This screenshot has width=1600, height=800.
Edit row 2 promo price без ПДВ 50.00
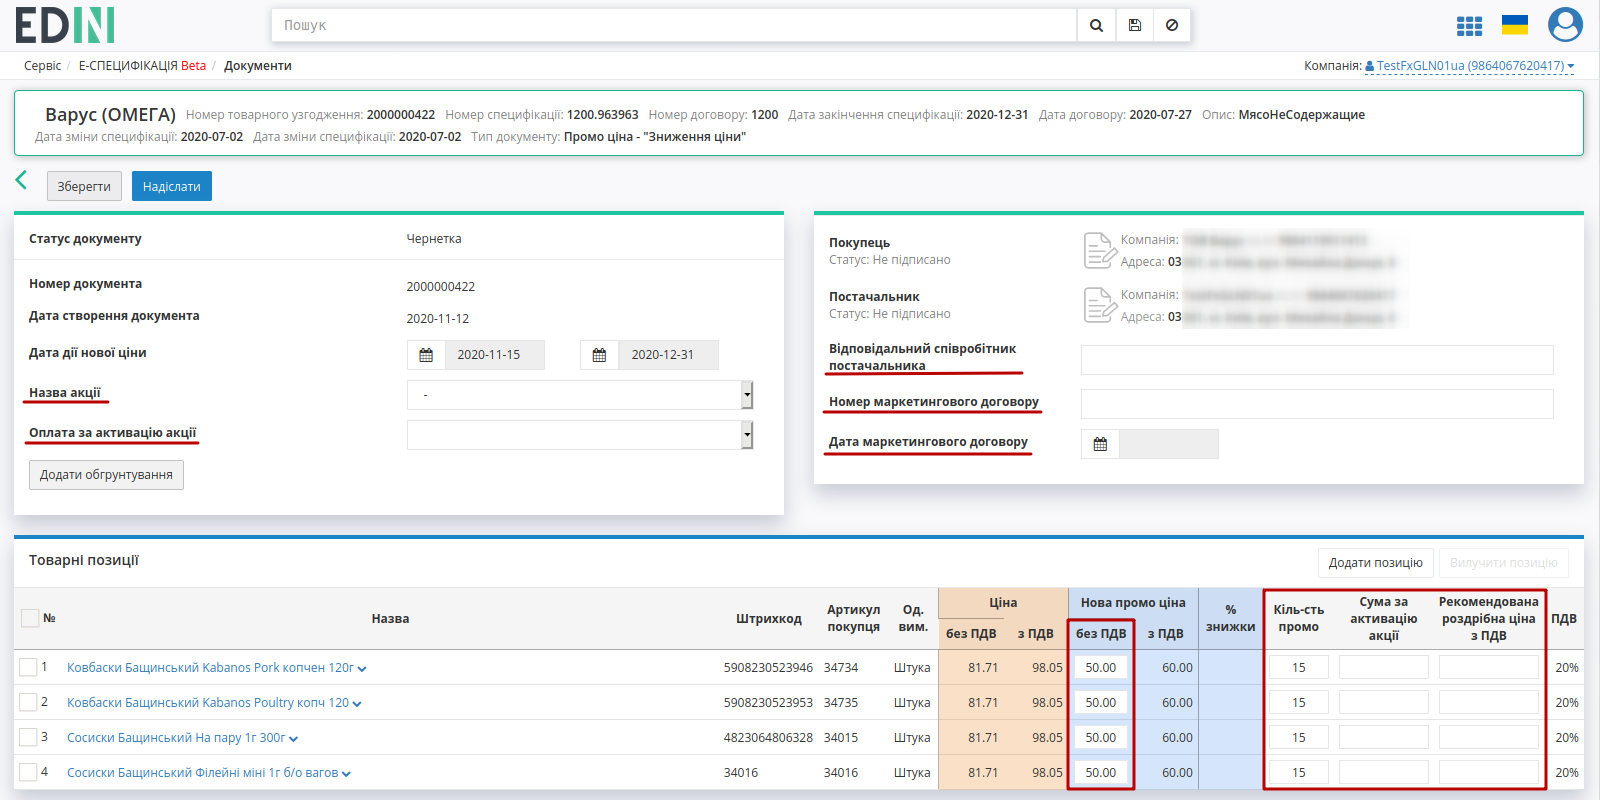pyautogui.click(x=1101, y=702)
